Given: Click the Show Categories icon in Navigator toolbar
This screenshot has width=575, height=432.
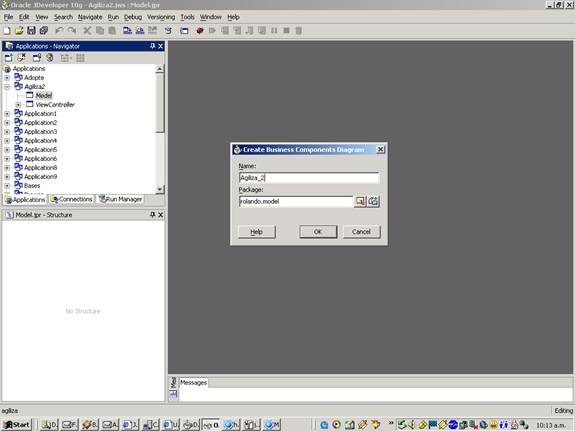Looking at the screenshot, I should tap(80, 58).
